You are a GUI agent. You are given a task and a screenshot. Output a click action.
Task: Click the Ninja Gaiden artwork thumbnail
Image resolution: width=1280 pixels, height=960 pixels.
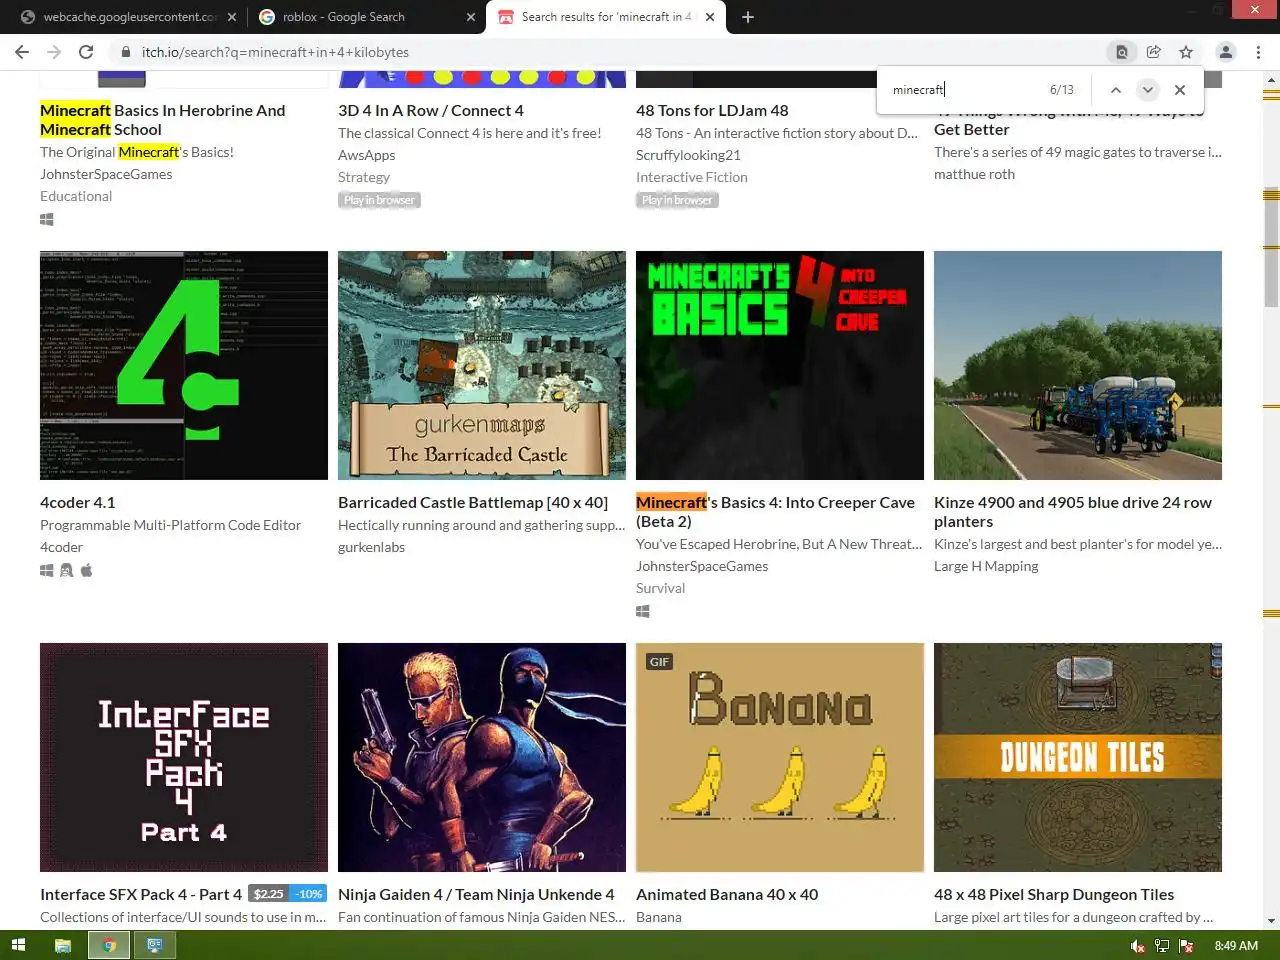tap(482, 757)
